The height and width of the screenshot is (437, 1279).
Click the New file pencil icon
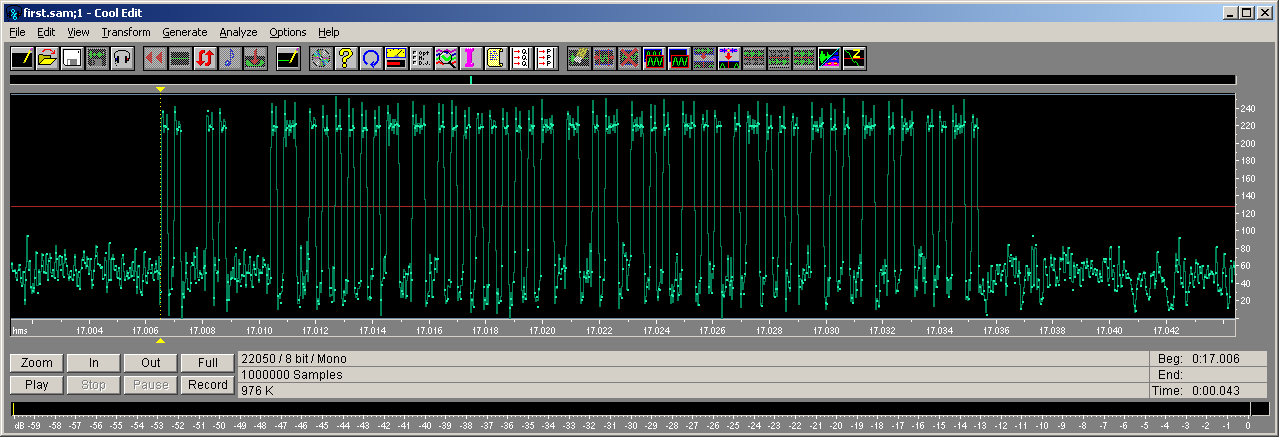pos(22,58)
